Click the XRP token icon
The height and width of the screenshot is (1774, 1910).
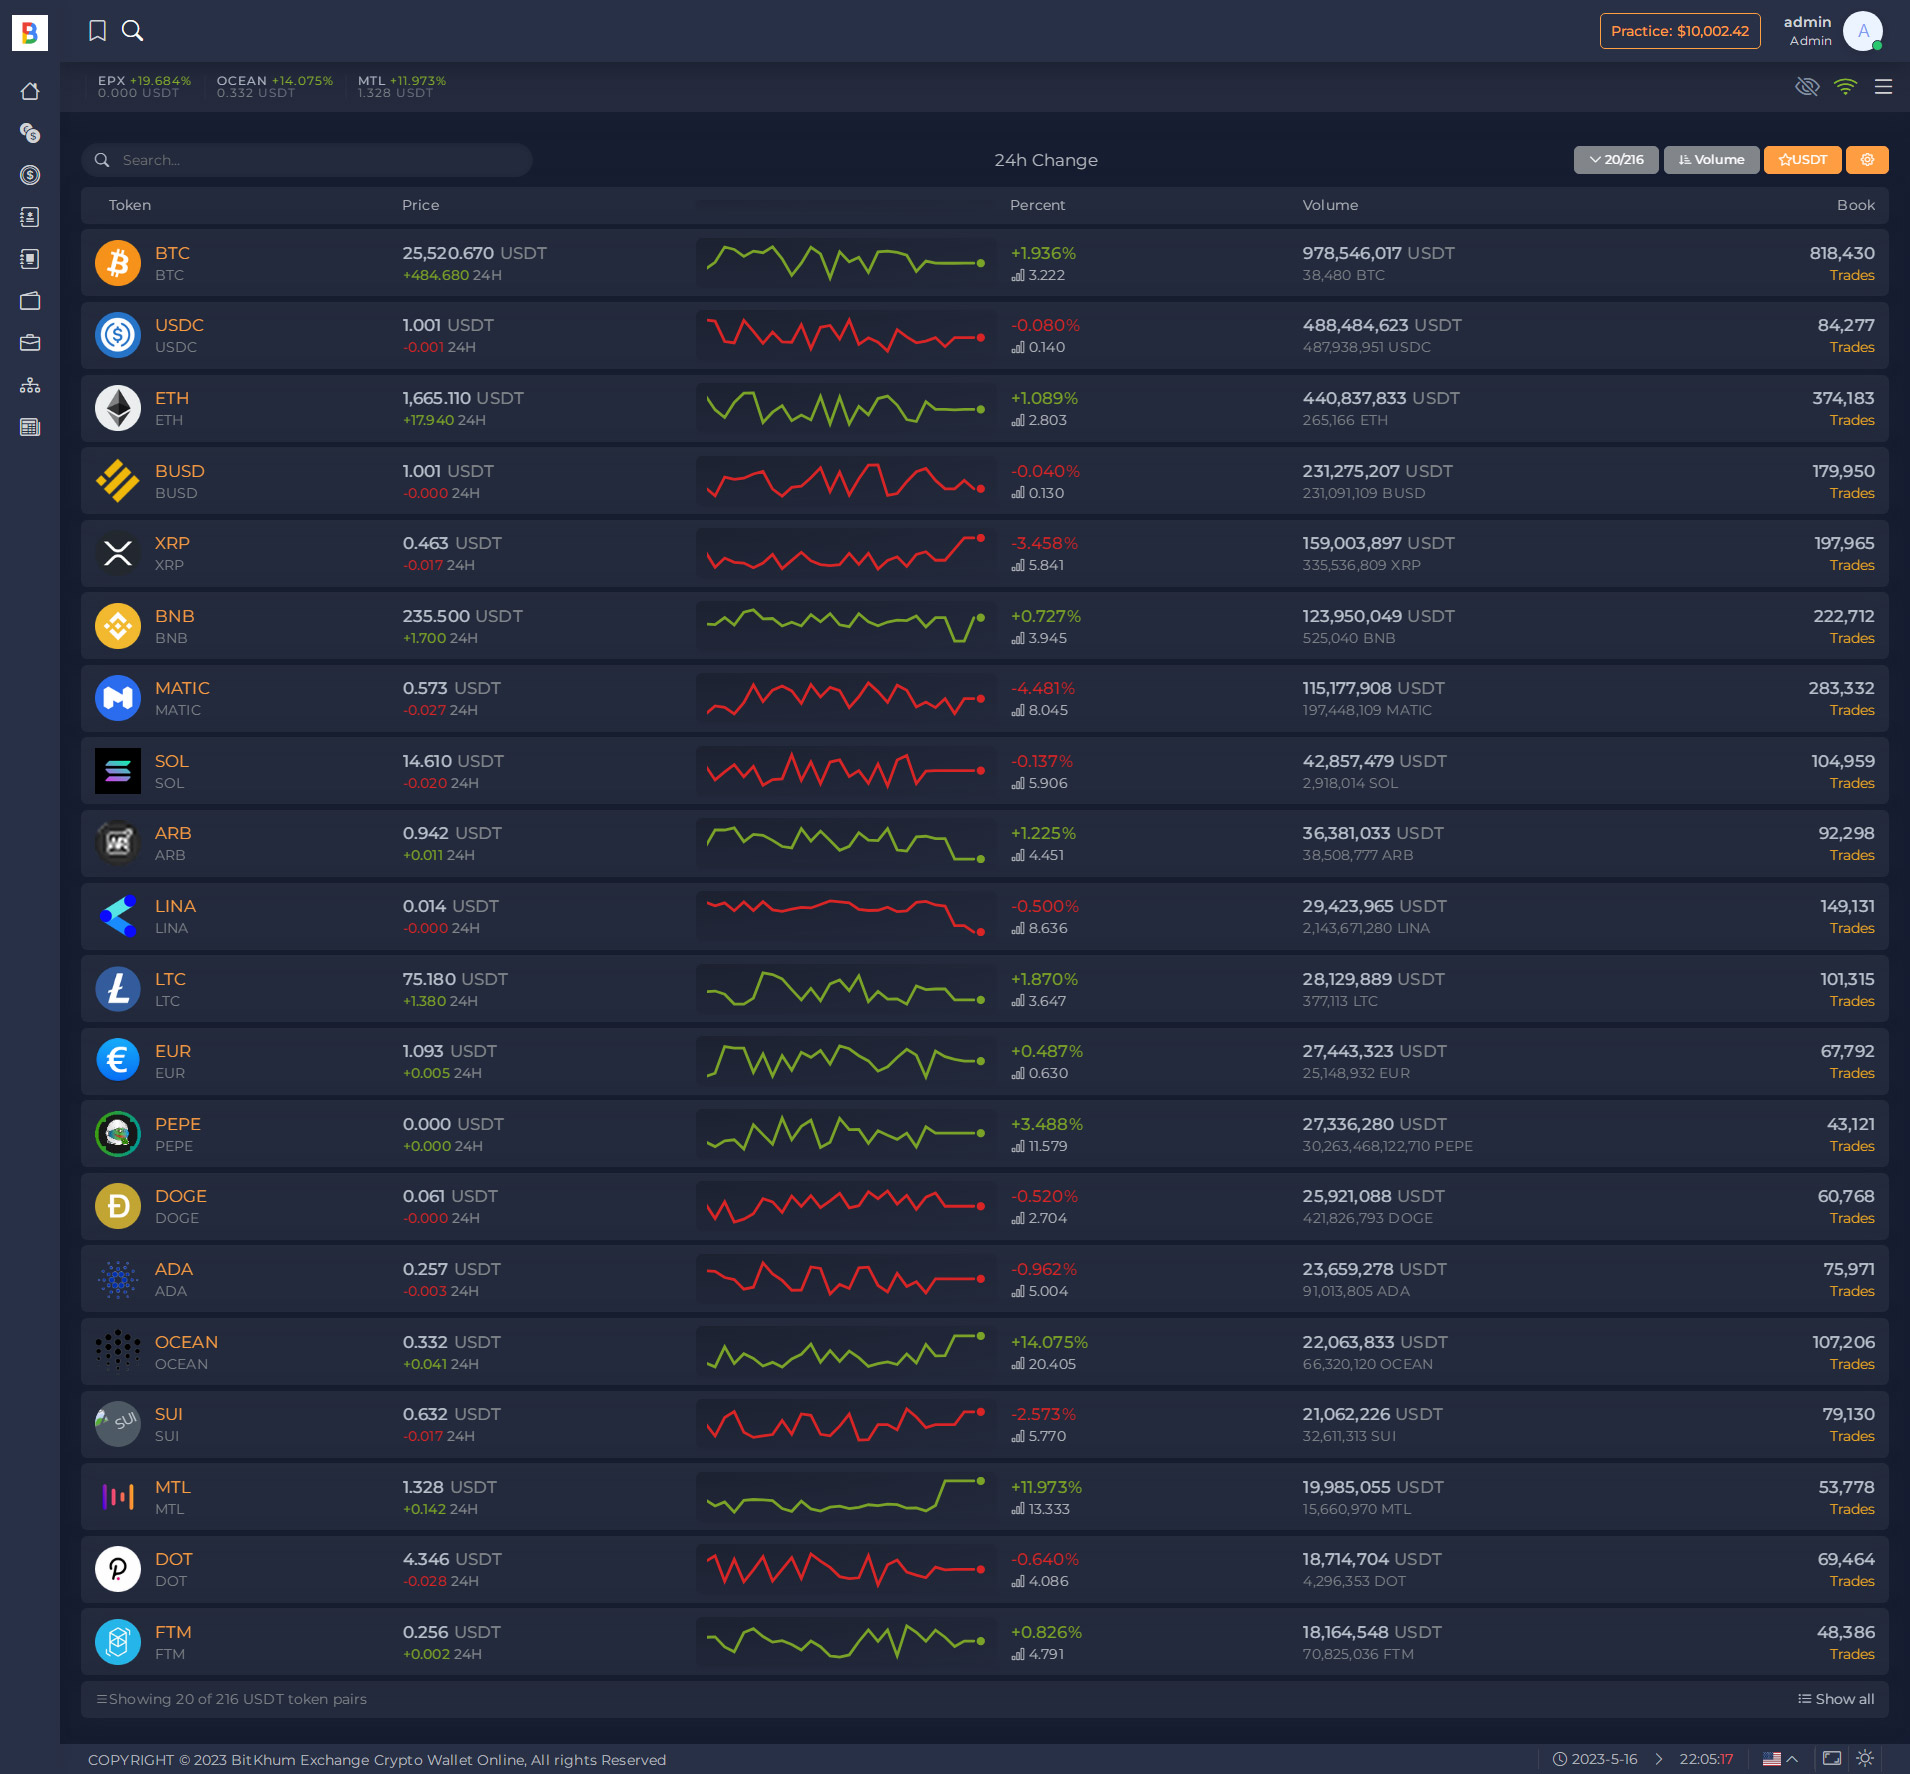coord(118,553)
